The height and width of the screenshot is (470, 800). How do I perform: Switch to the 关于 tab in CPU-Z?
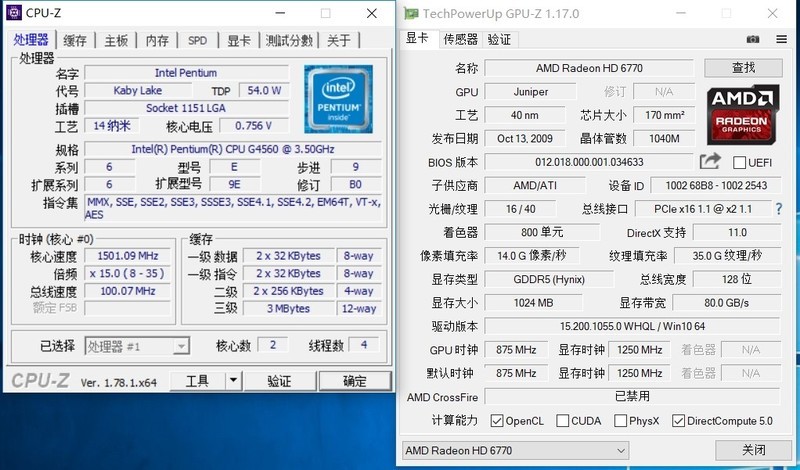tap(339, 40)
